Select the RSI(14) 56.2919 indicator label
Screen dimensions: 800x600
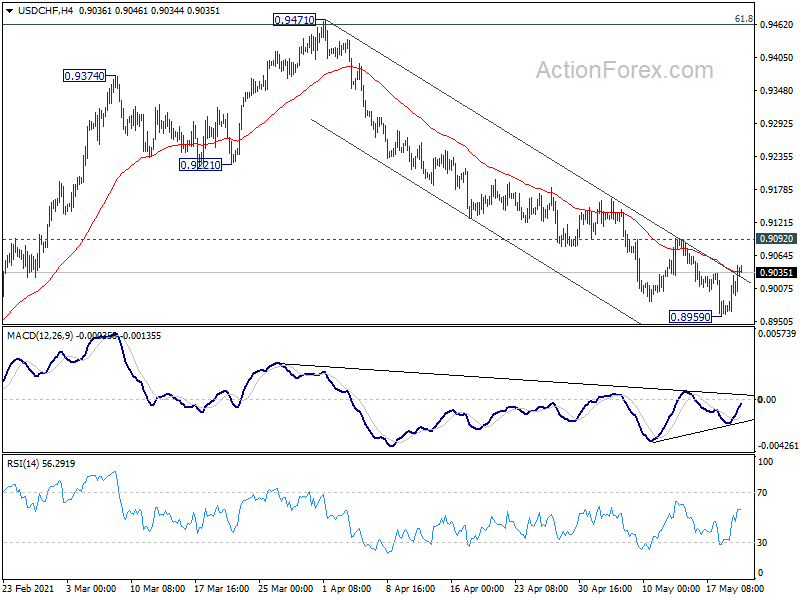[x=41, y=464]
